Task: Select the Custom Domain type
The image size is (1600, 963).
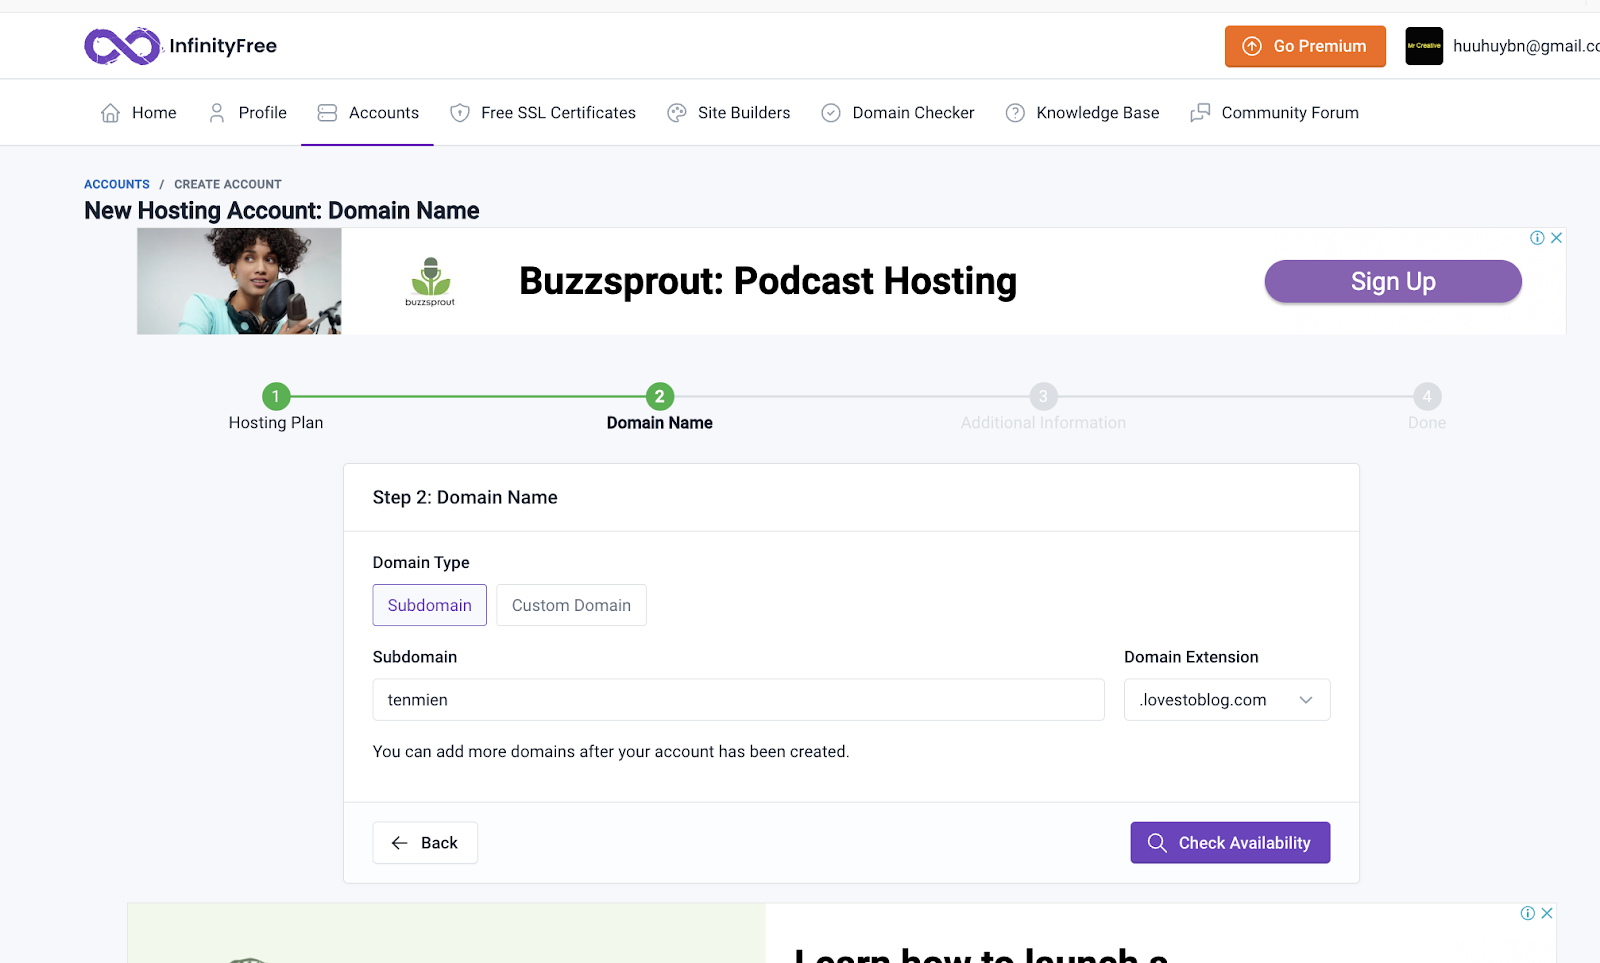Action: [x=571, y=605]
